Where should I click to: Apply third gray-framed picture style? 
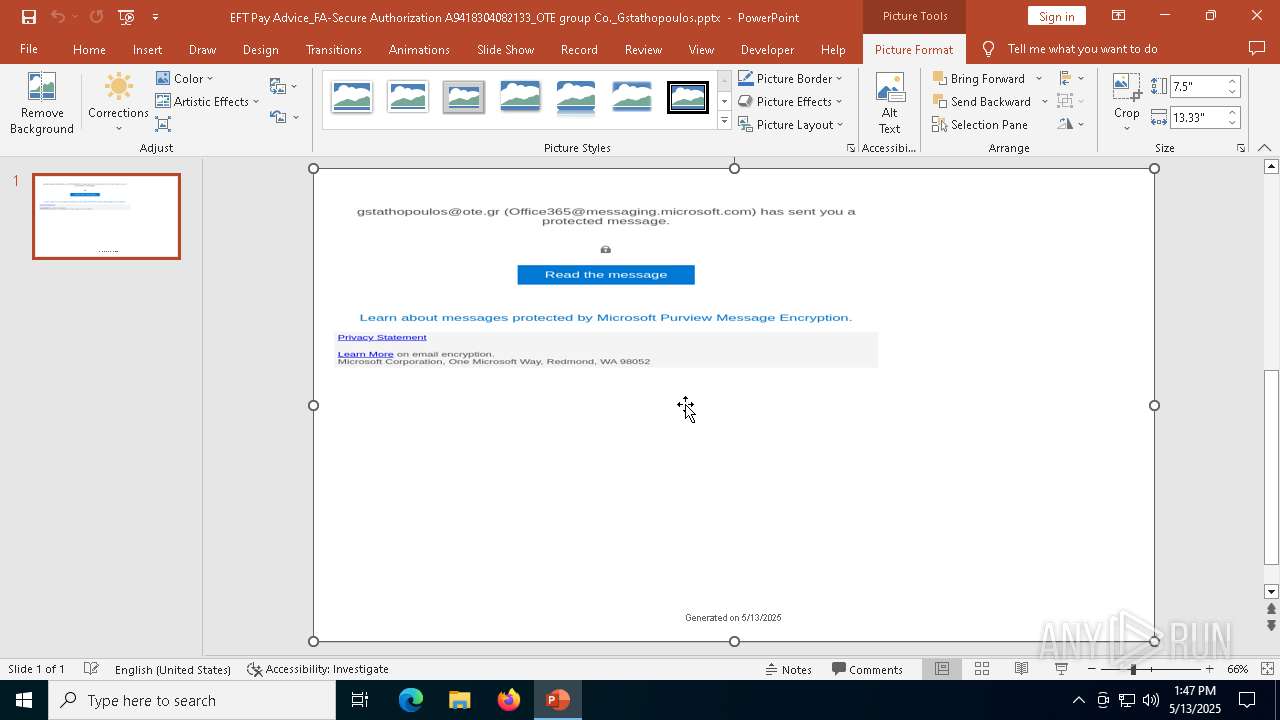point(464,97)
